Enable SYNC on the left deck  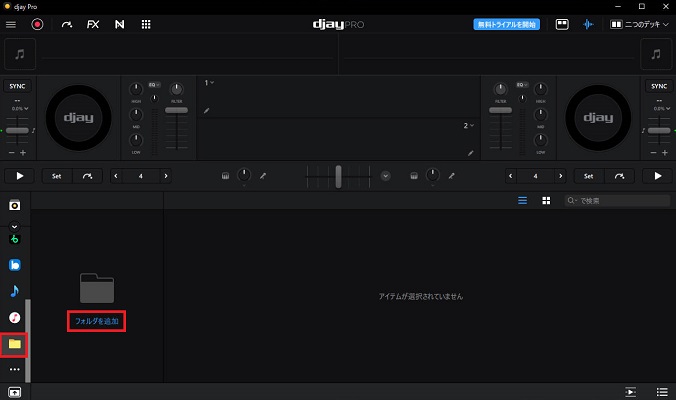[x=17, y=86]
